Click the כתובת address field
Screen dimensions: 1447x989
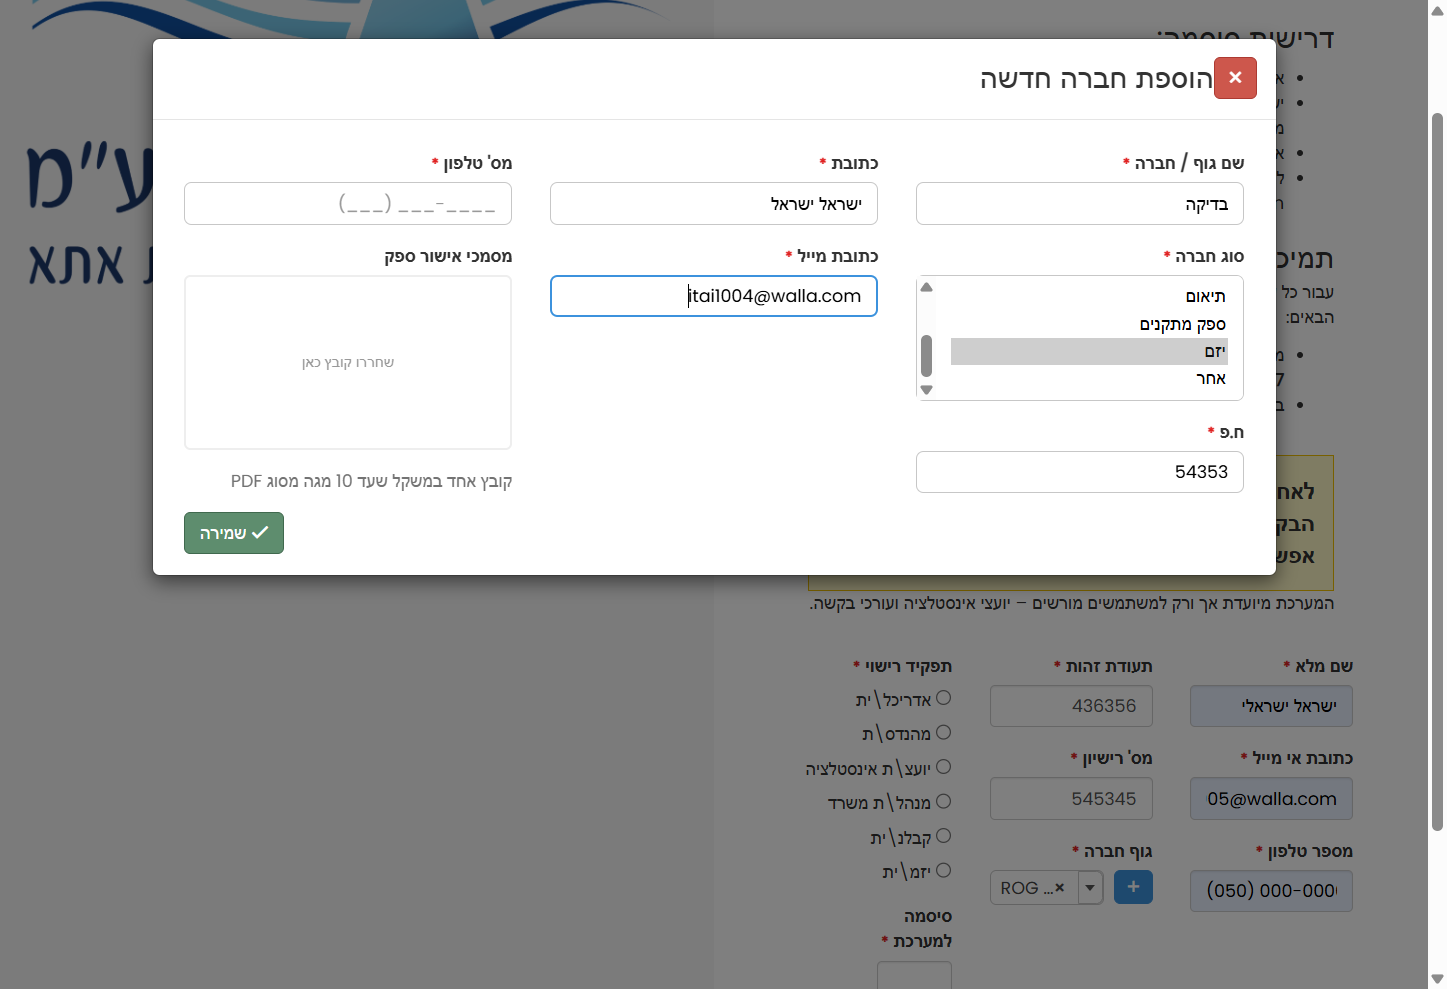[x=714, y=204]
